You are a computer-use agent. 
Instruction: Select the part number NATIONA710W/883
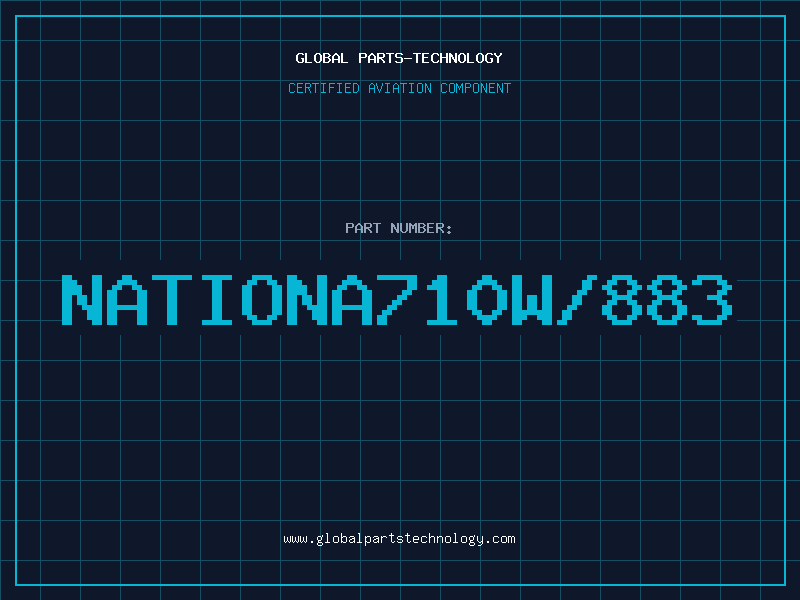397,299
